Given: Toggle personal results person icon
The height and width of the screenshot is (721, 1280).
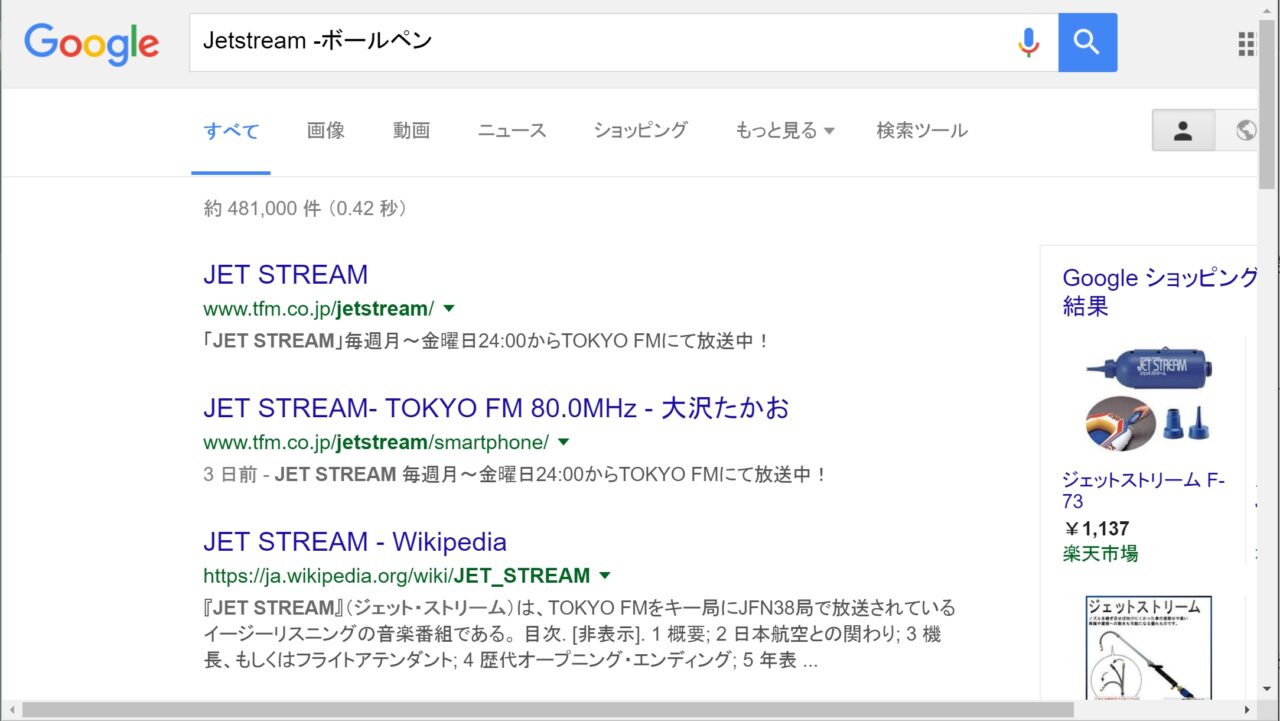Looking at the screenshot, I should [x=1183, y=131].
